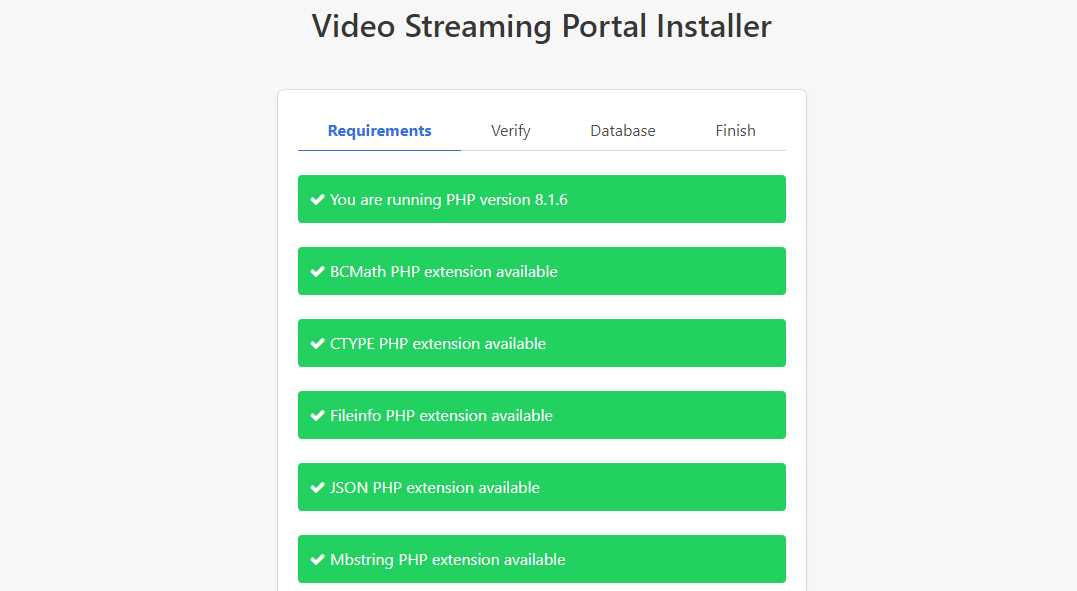Click the Fileinfo checkmark icon
1077x591 pixels.
(x=318, y=416)
